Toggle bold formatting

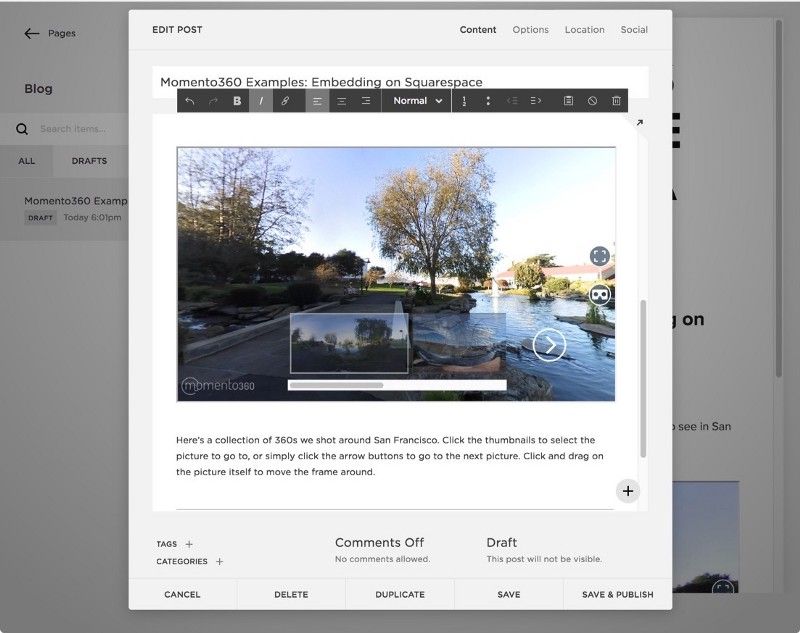click(x=237, y=101)
